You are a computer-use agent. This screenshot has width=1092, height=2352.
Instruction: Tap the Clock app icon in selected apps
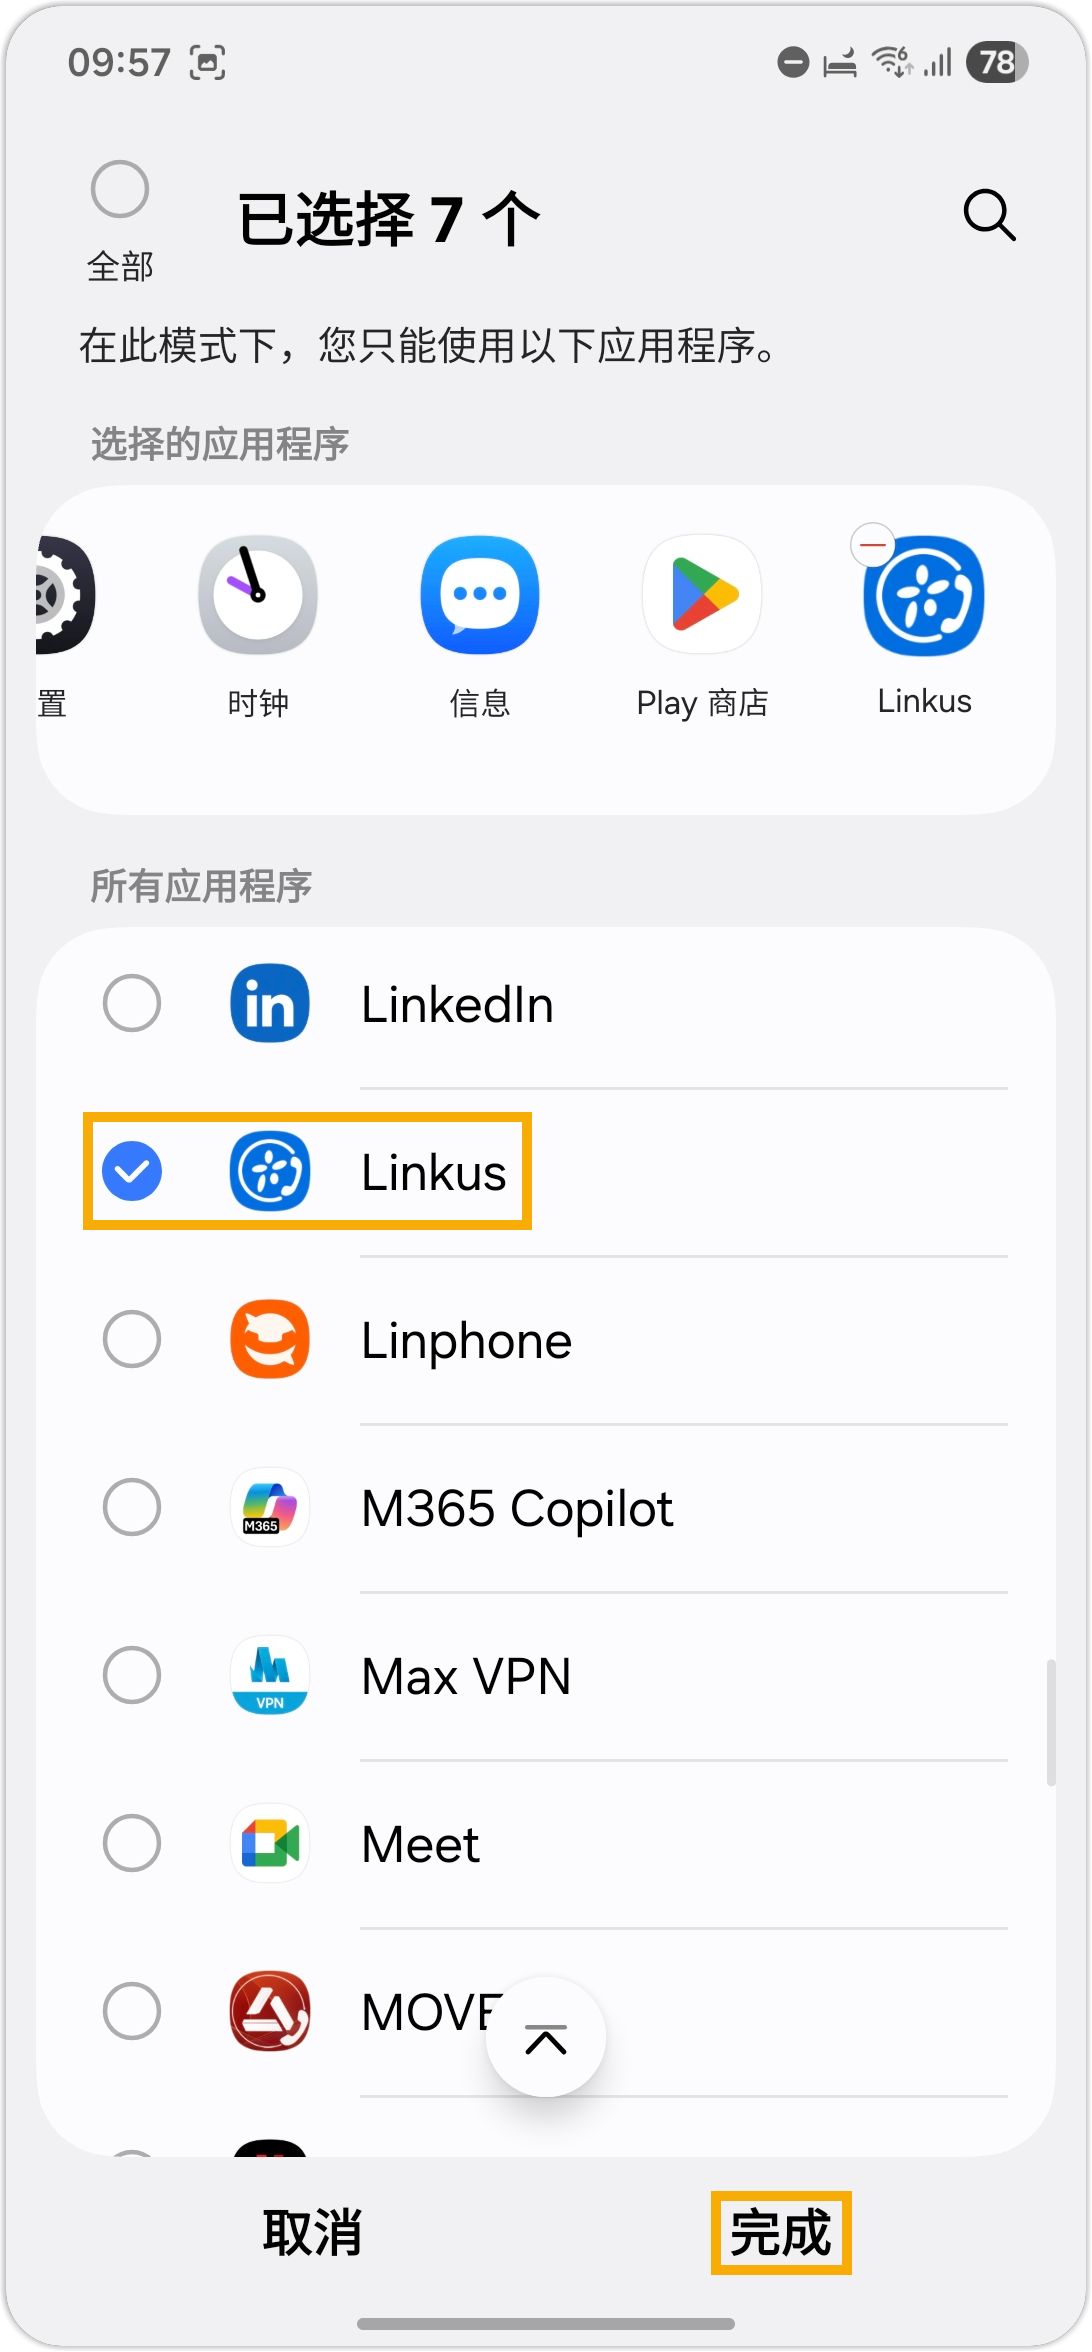pos(258,595)
